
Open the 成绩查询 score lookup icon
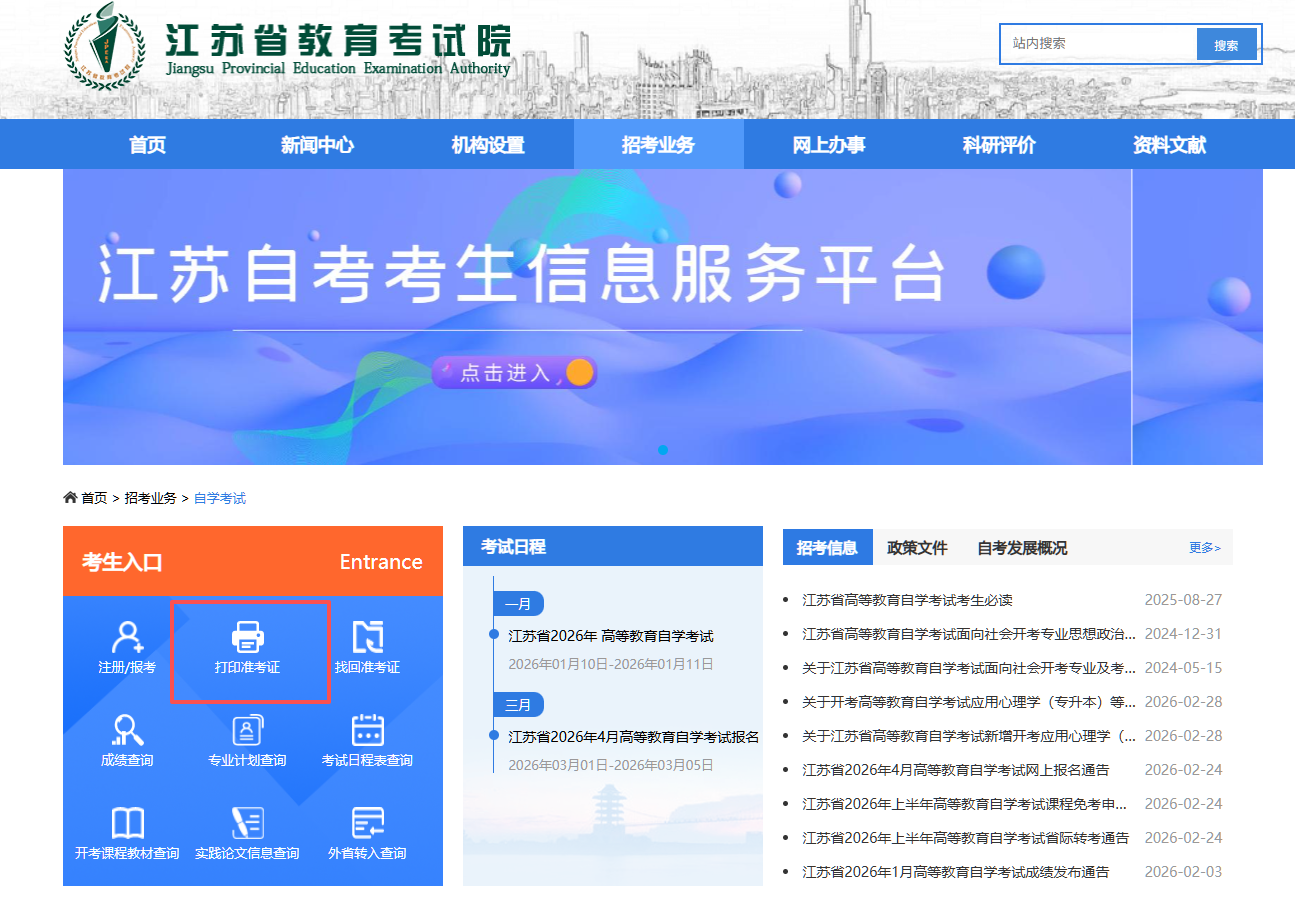pos(127,730)
